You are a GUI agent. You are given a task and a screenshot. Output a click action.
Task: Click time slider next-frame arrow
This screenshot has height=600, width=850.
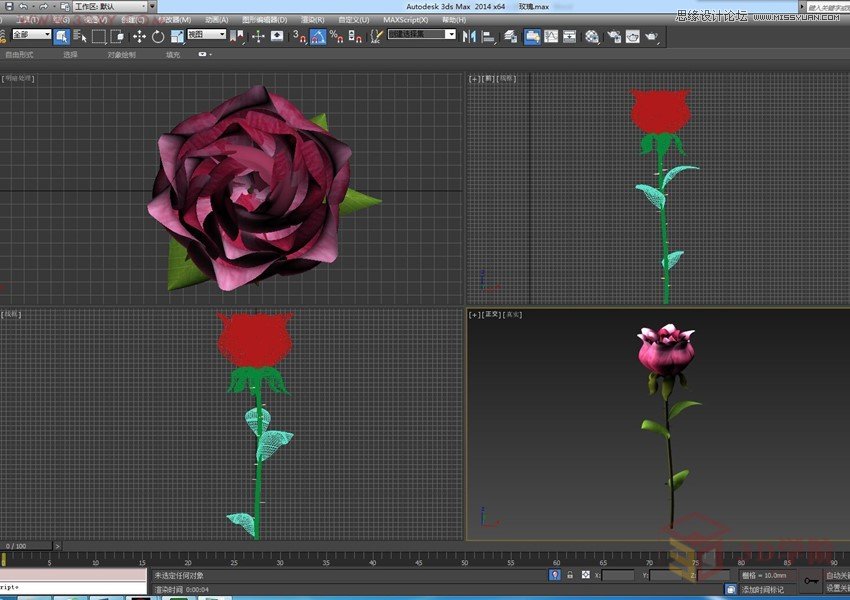click(57, 546)
